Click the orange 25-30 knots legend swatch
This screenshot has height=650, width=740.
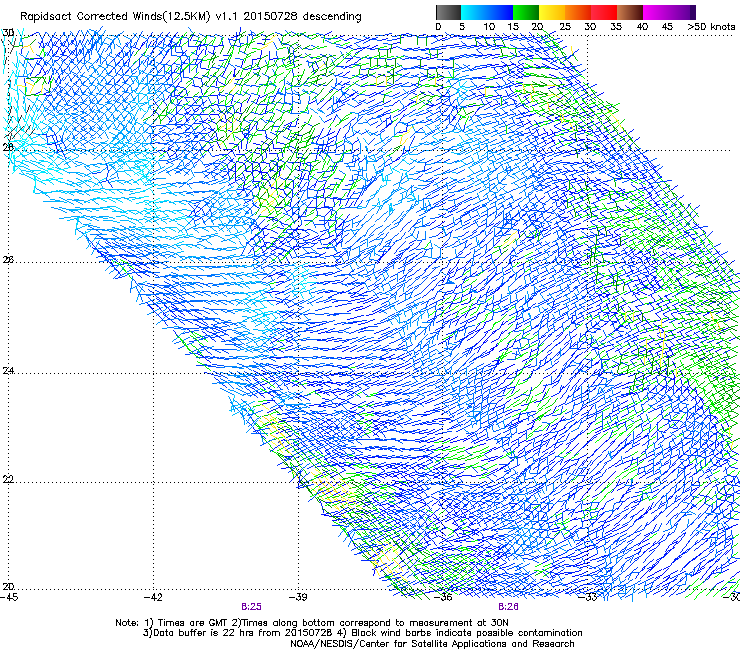[x=578, y=12]
